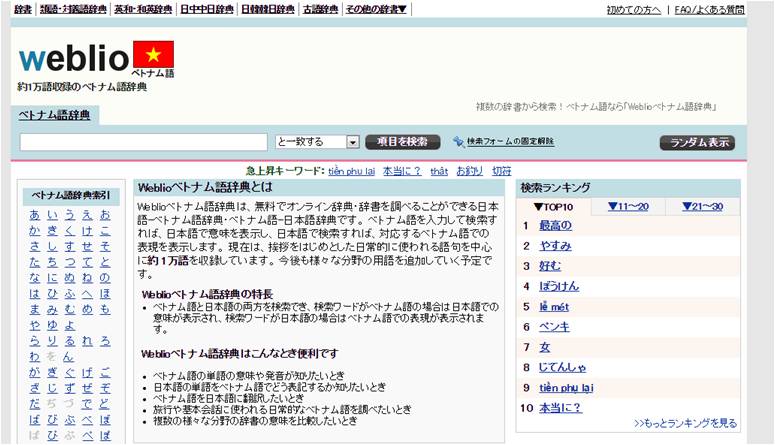
Task: Open the 日中中日辞典 menu link
Action: [x=207, y=9]
